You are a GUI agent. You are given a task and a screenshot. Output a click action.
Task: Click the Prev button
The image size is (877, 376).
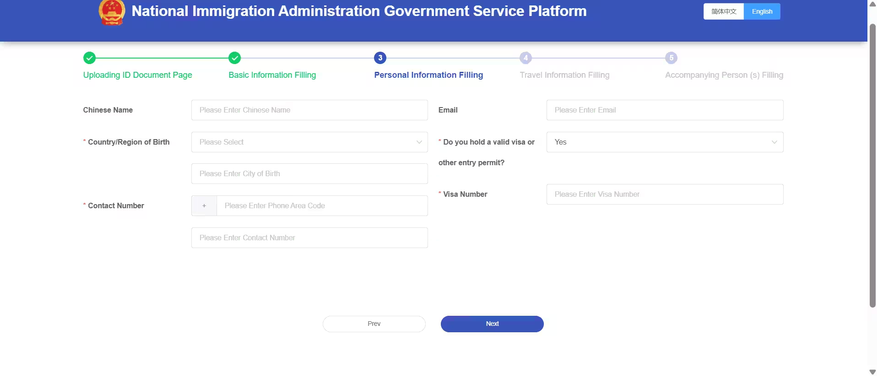pos(374,324)
